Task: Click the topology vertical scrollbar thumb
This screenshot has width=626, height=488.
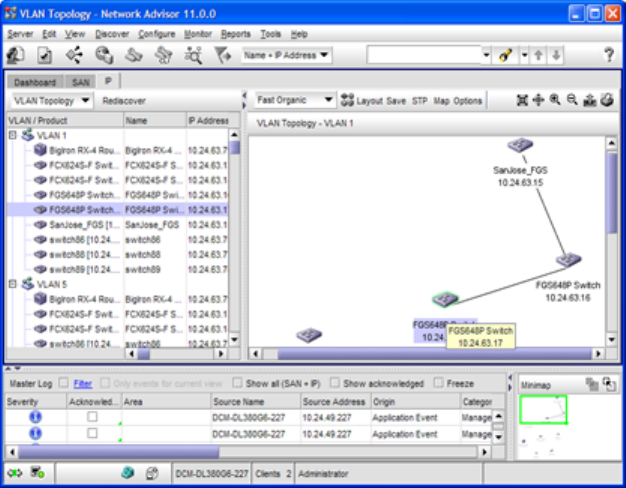Action: pyautogui.click(x=611, y=193)
